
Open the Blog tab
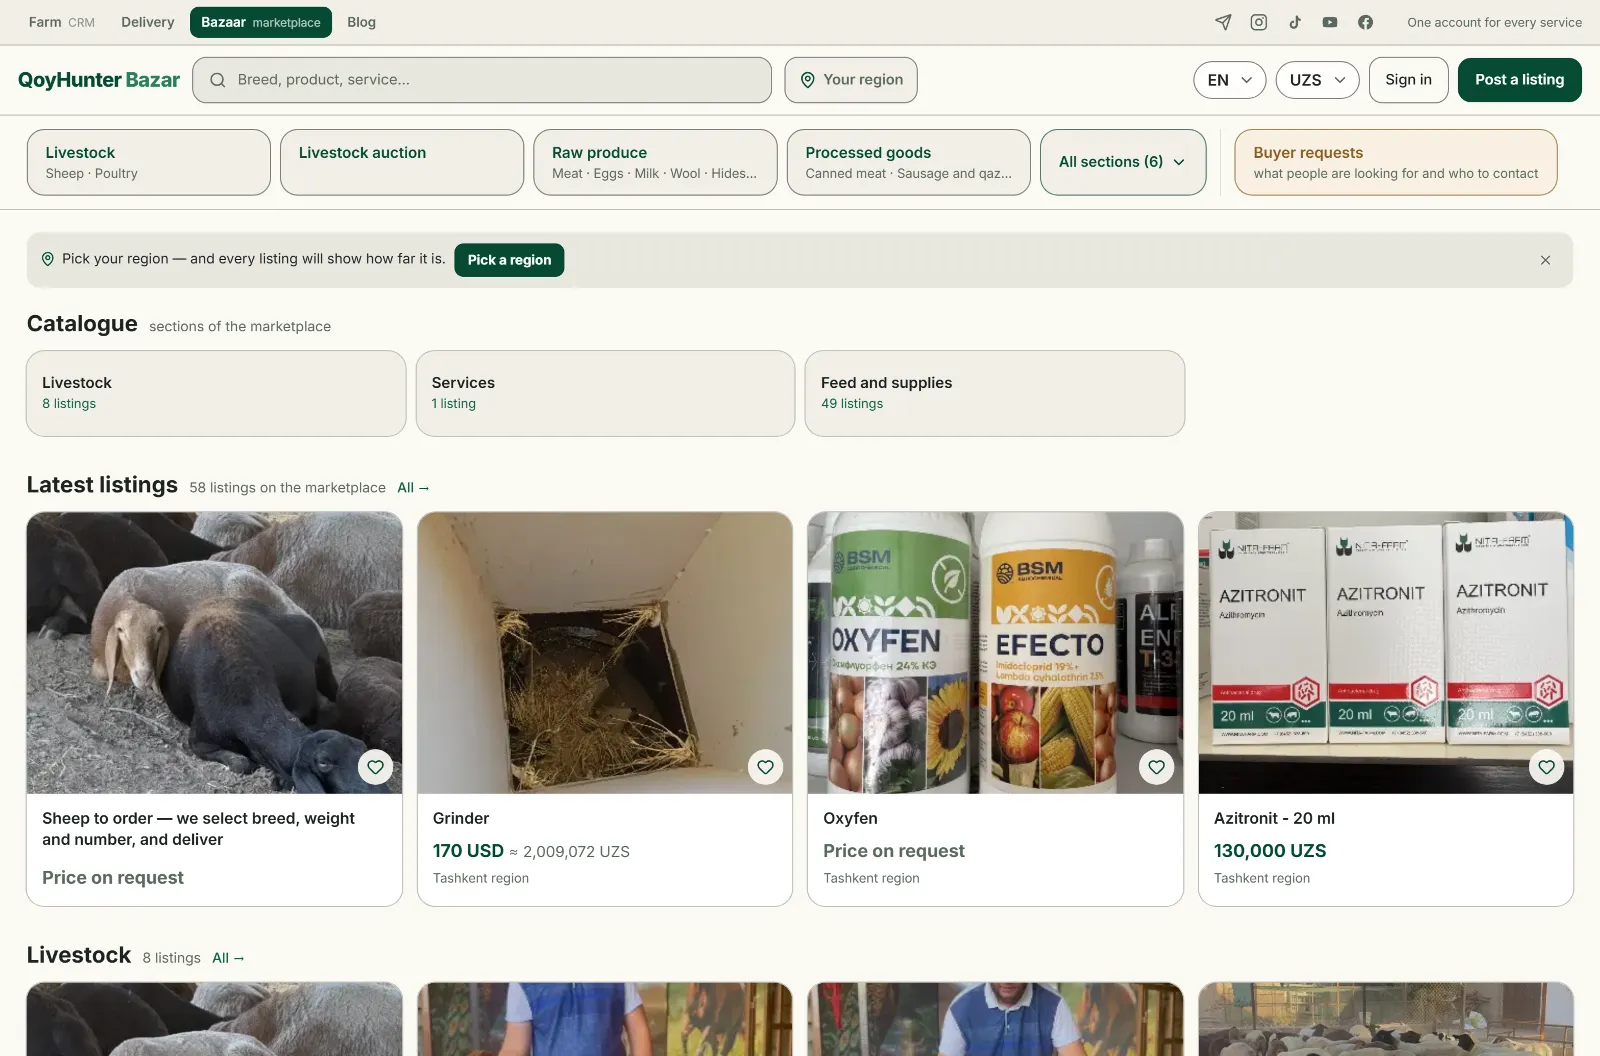[x=362, y=22]
